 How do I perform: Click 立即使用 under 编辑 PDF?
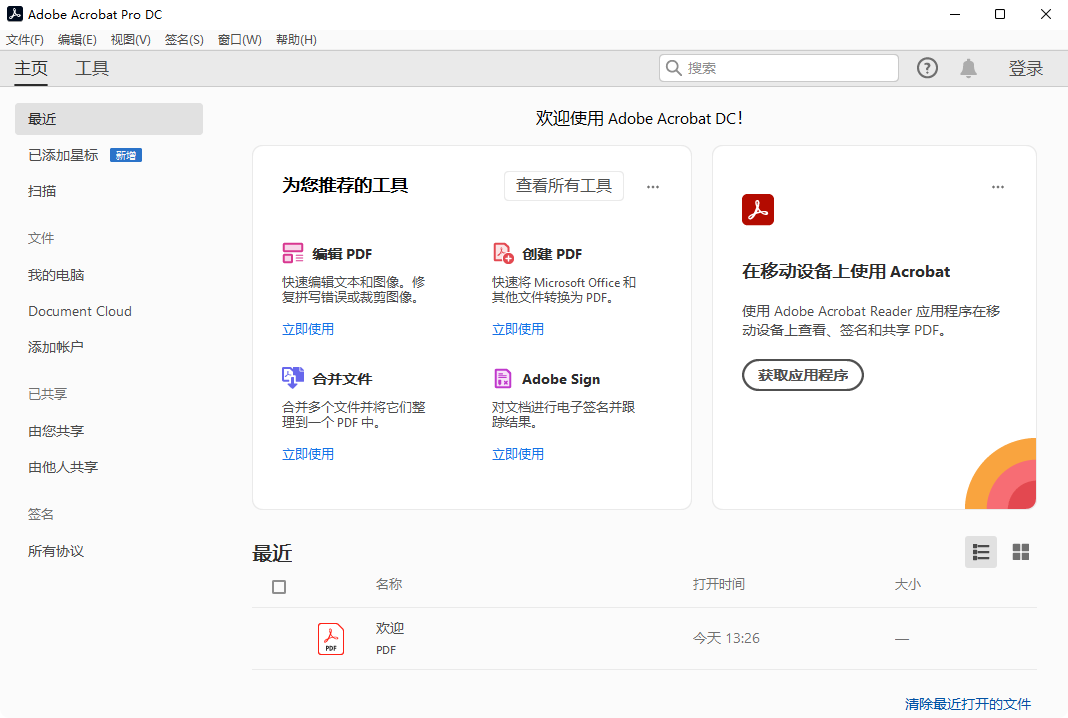pyautogui.click(x=308, y=329)
